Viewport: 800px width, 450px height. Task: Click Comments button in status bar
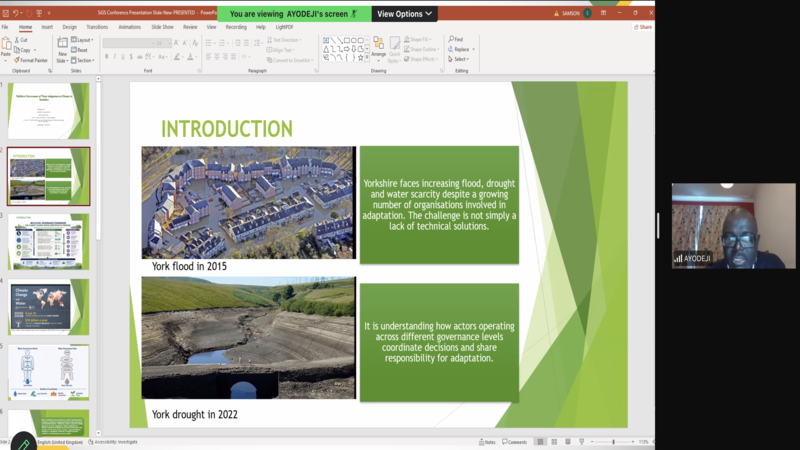tap(514, 442)
